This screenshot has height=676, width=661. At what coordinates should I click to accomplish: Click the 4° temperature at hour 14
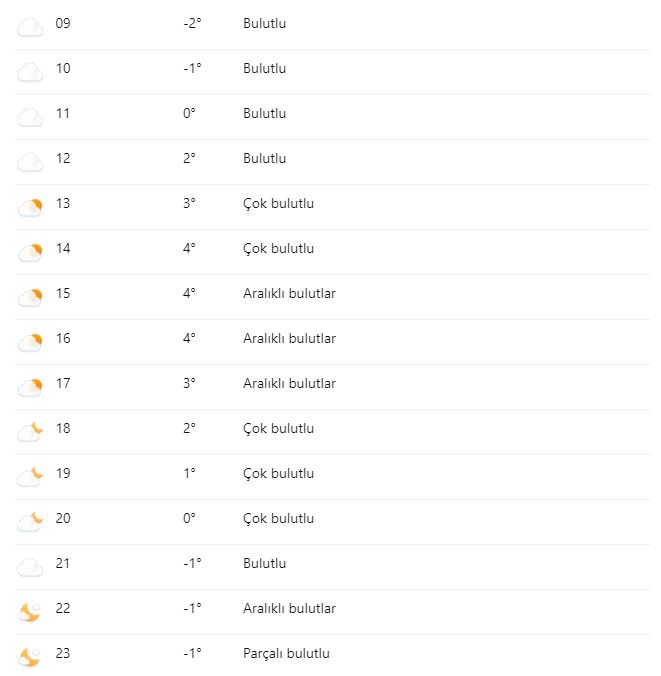(189, 248)
